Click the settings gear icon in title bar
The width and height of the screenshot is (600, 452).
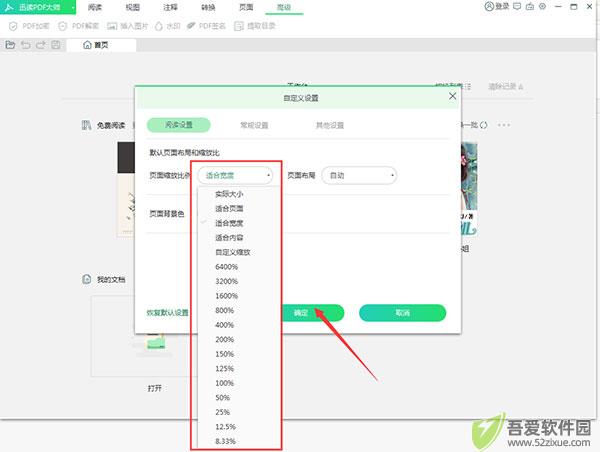pos(542,6)
